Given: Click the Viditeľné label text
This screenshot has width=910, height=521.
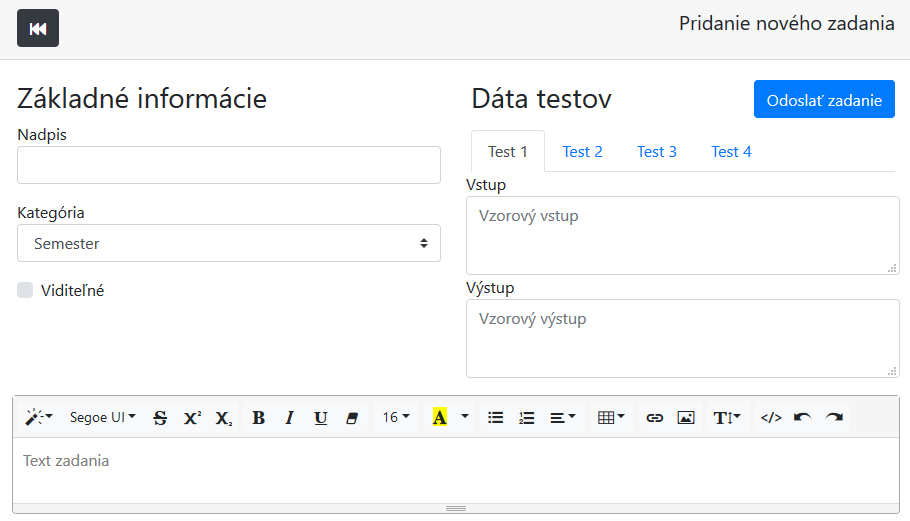Looking at the screenshot, I should (x=73, y=290).
